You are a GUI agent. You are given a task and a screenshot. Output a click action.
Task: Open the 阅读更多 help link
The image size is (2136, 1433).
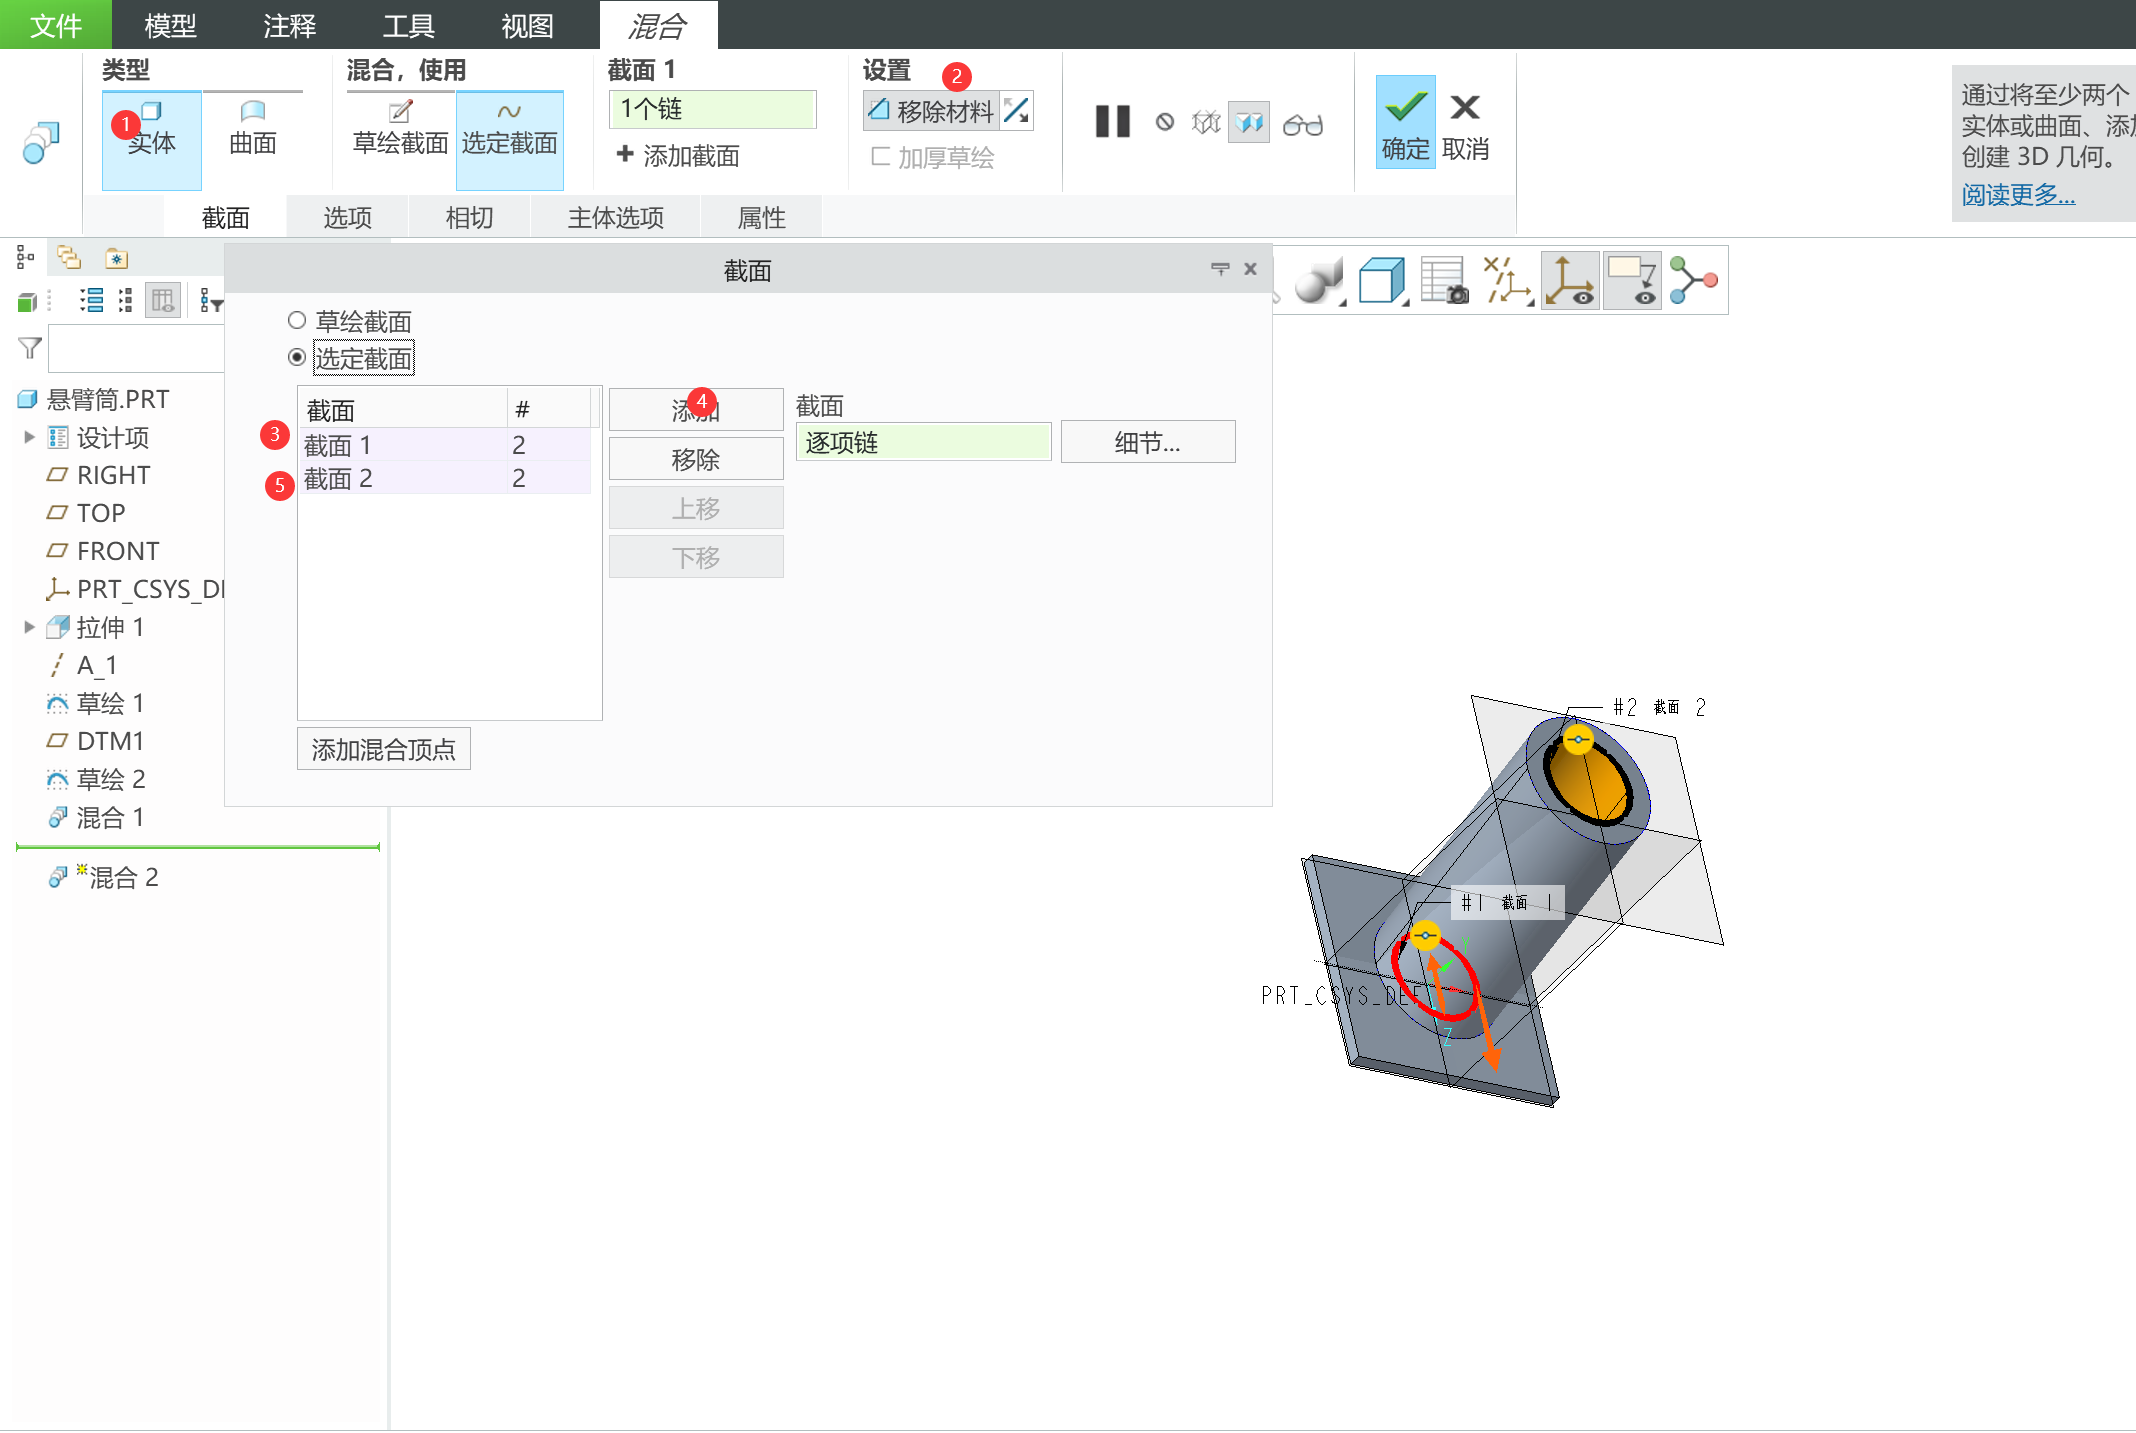[2017, 195]
